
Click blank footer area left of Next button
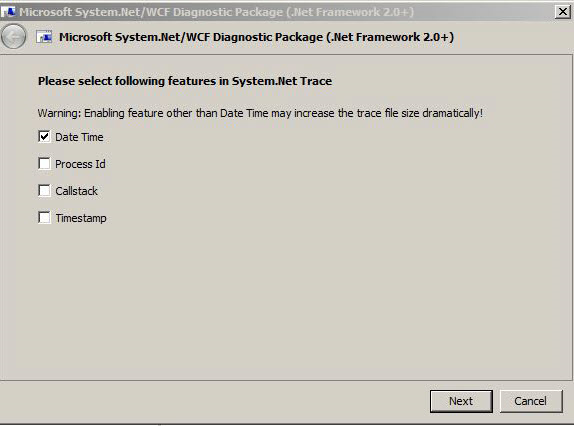click(212, 401)
